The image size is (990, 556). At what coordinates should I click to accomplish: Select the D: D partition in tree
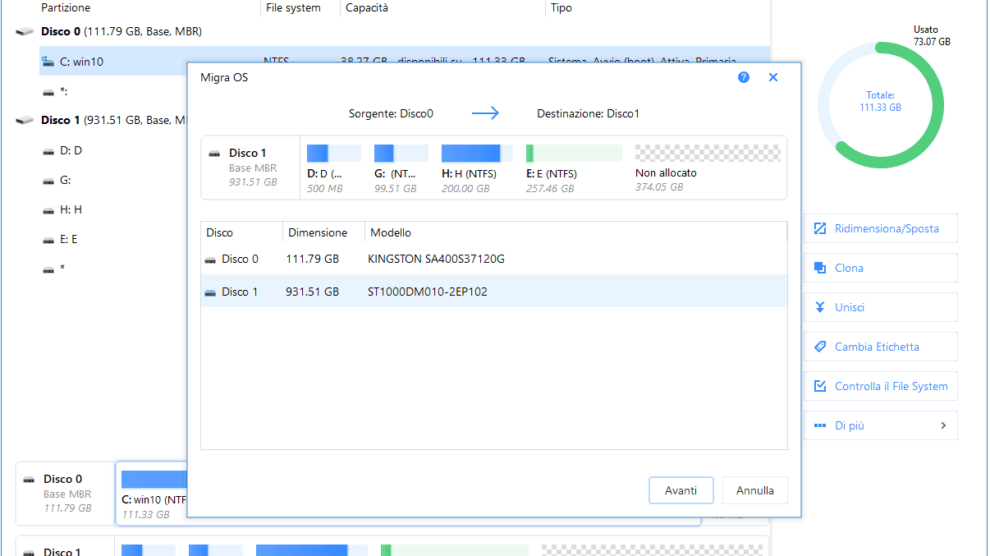pyautogui.click(x=71, y=151)
